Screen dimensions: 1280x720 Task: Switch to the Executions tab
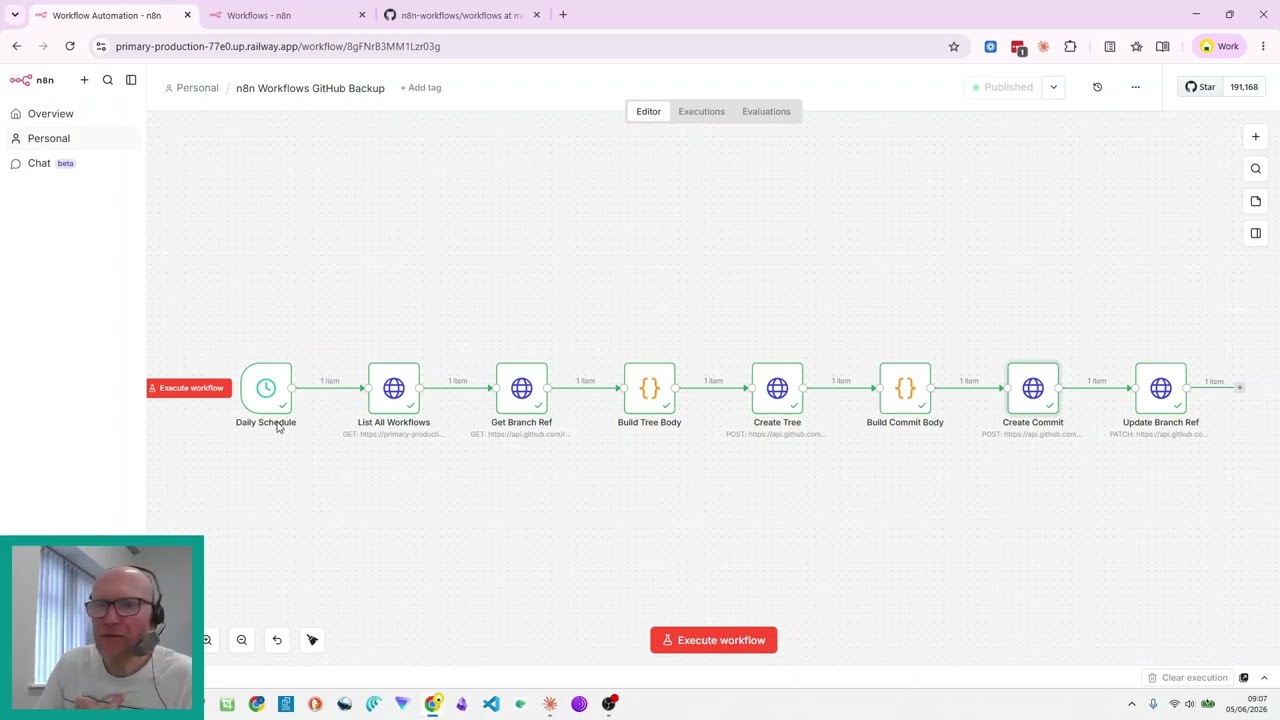click(x=701, y=112)
